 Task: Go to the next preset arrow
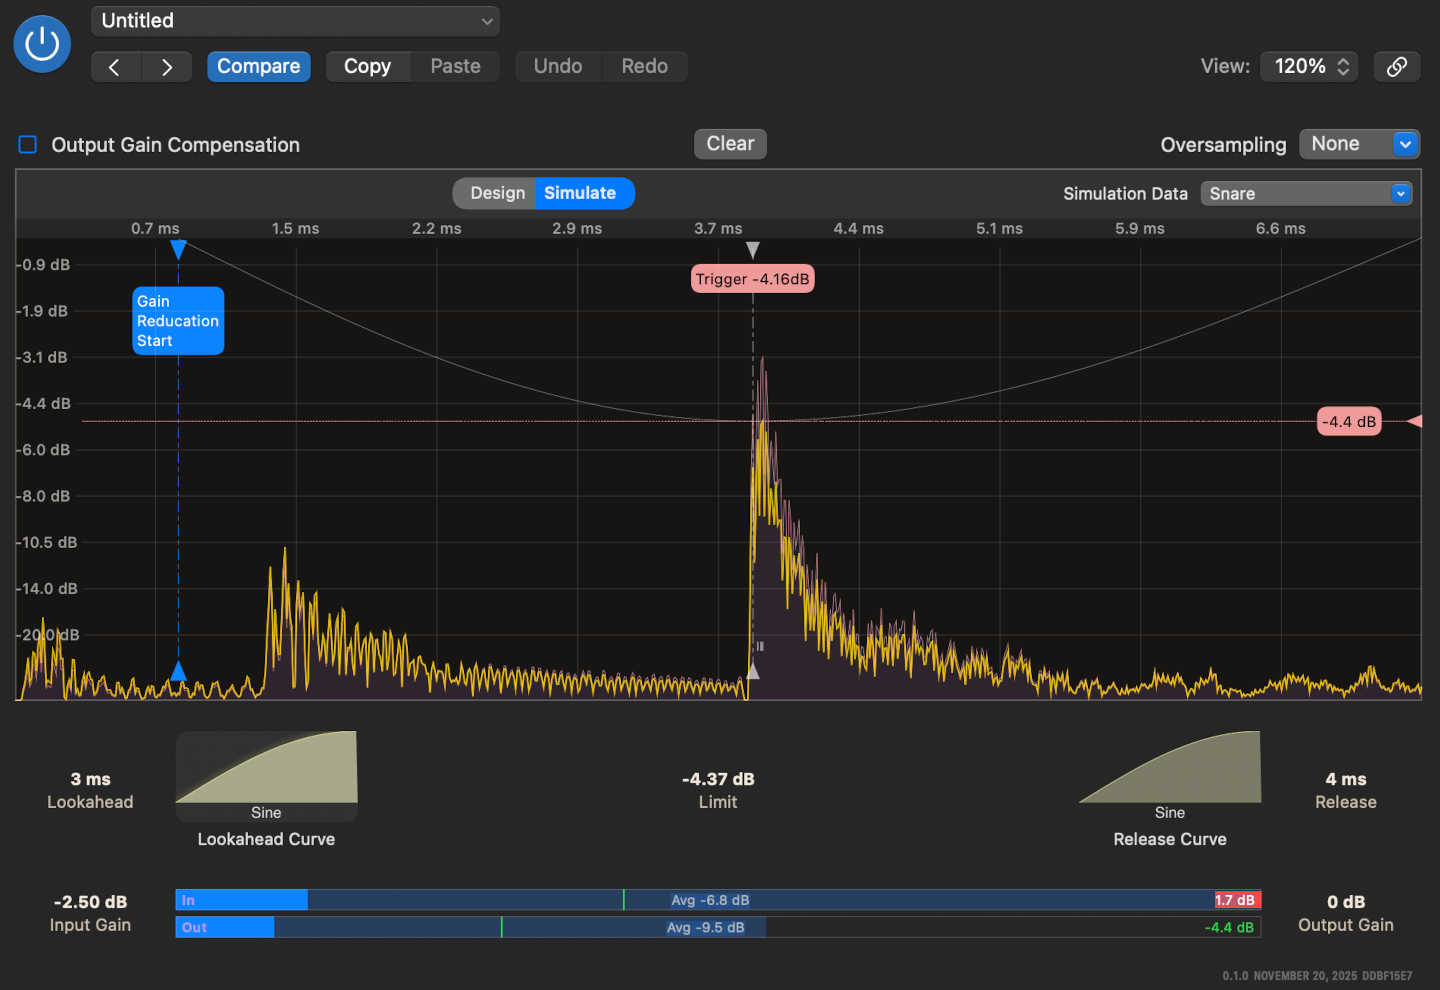point(167,67)
